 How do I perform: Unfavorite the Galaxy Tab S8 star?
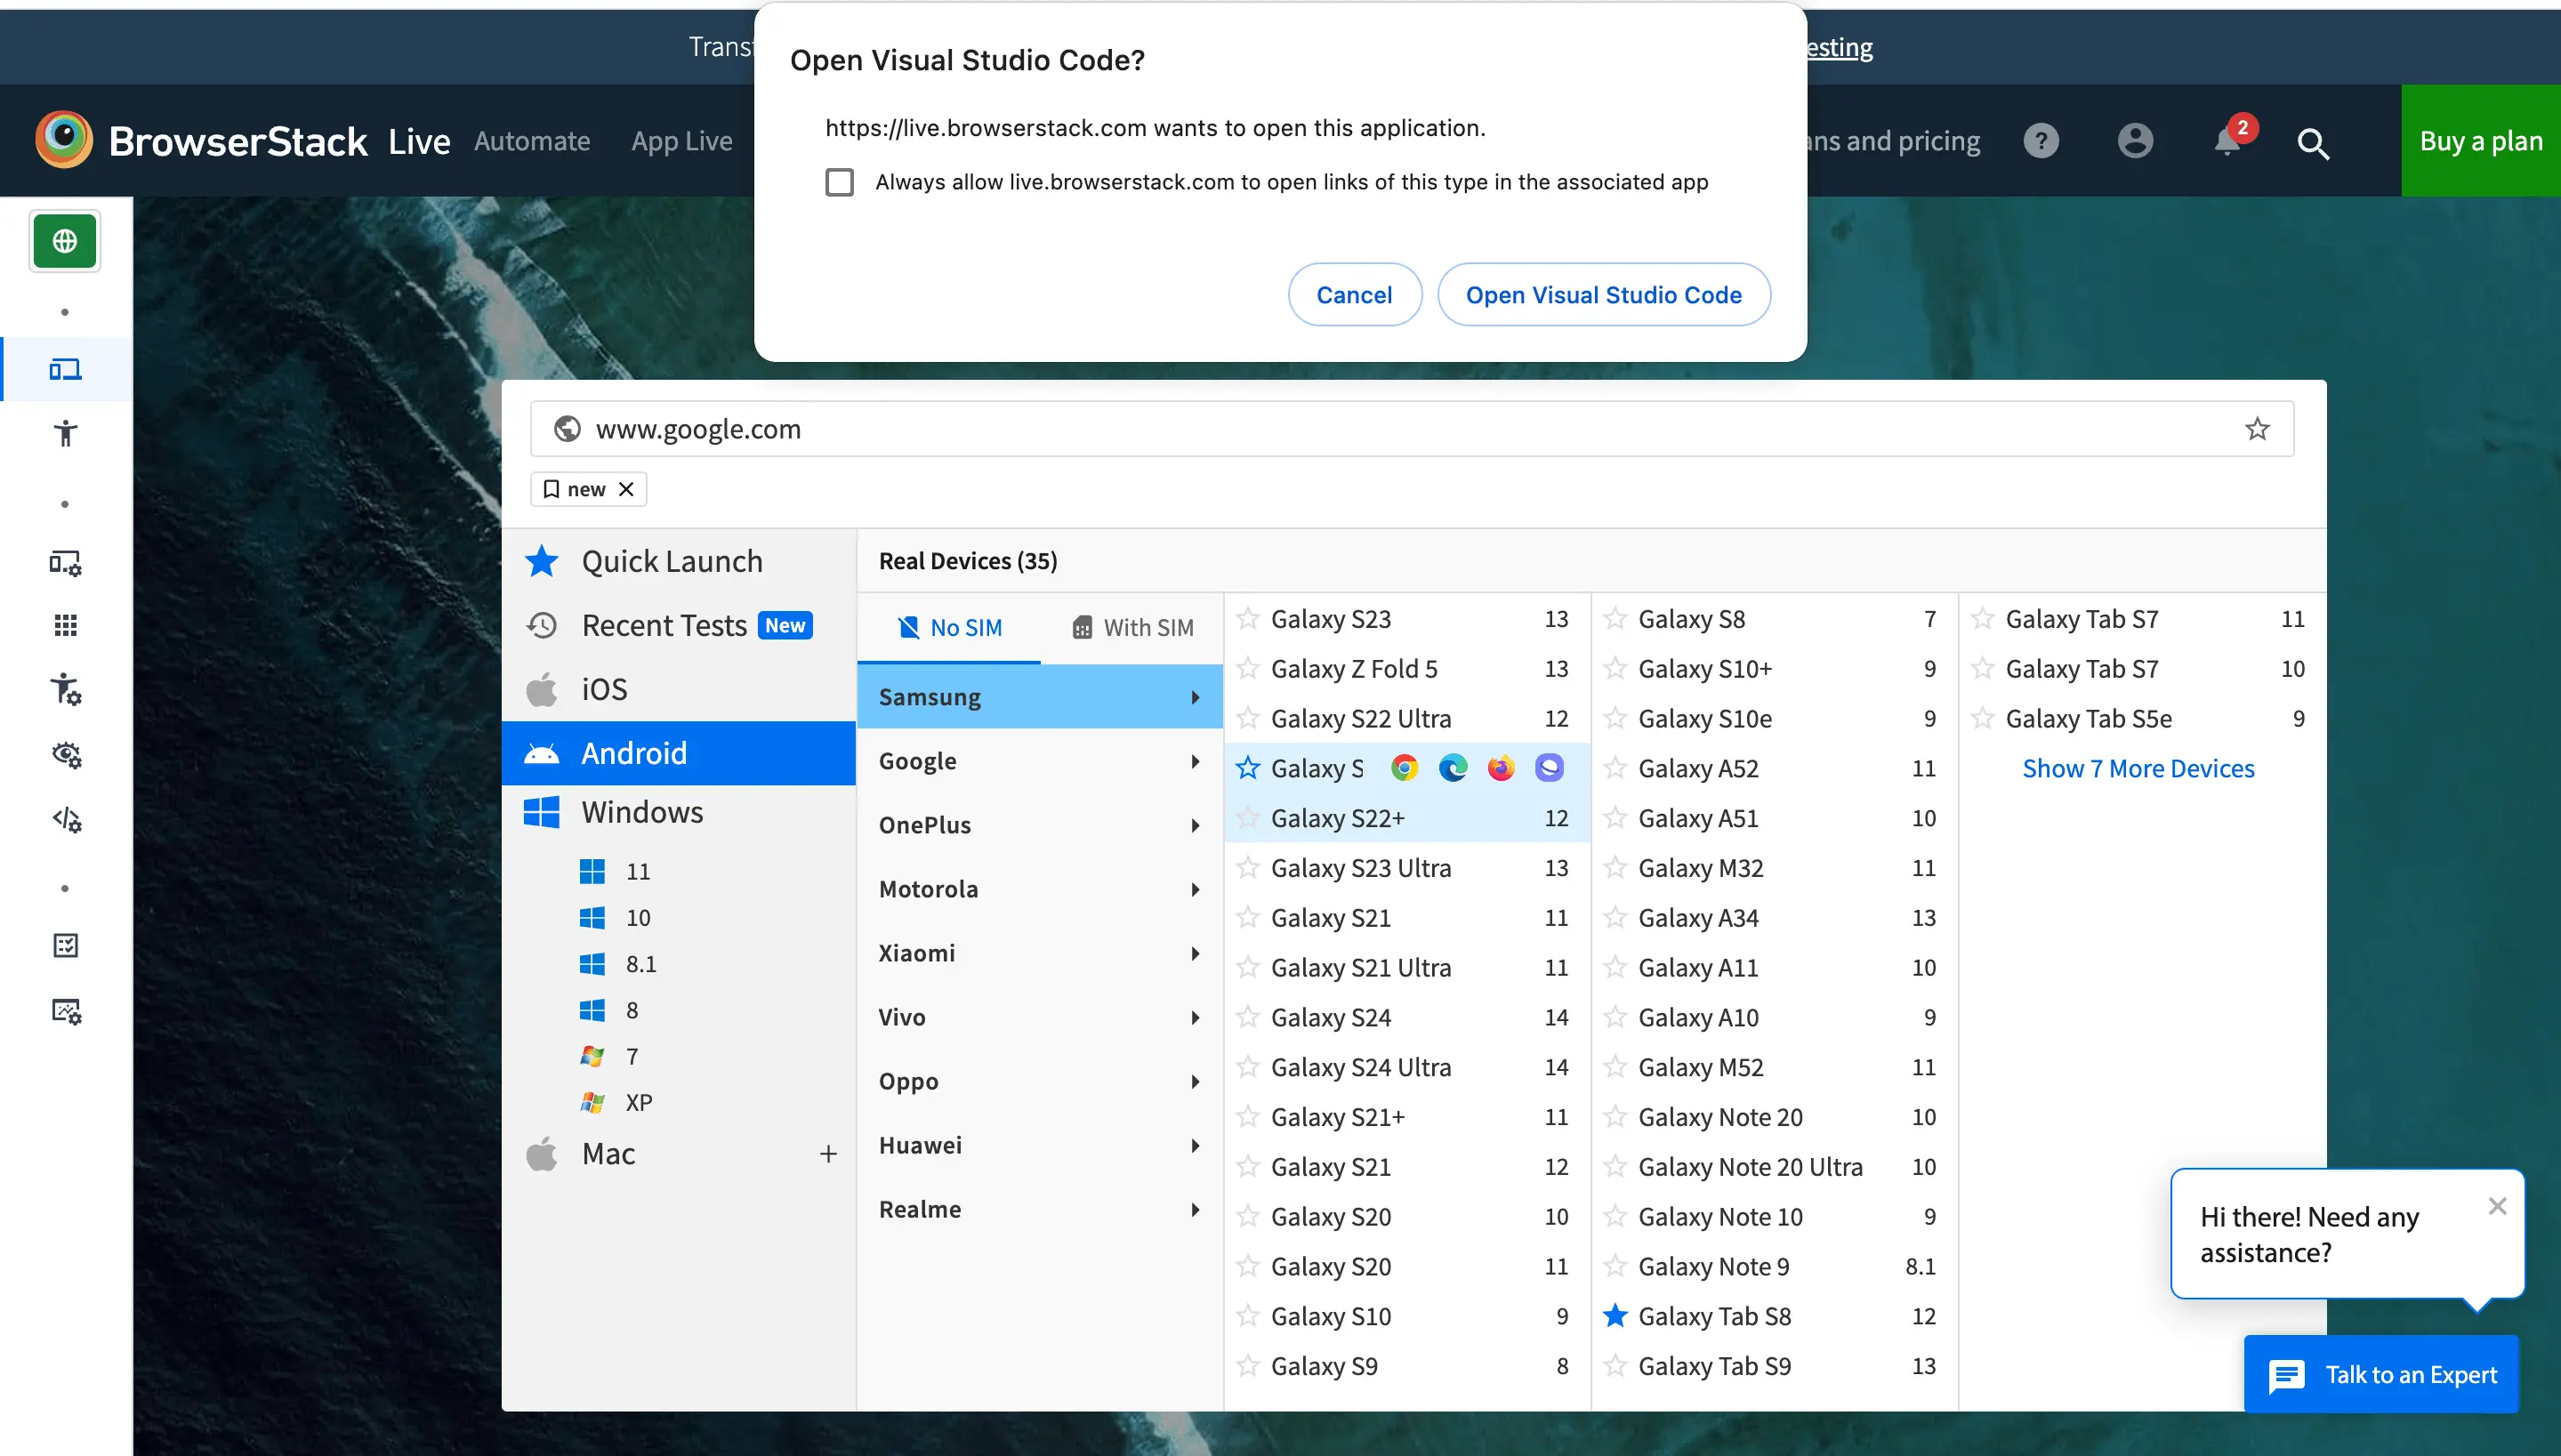[x=1615, y=1316]
